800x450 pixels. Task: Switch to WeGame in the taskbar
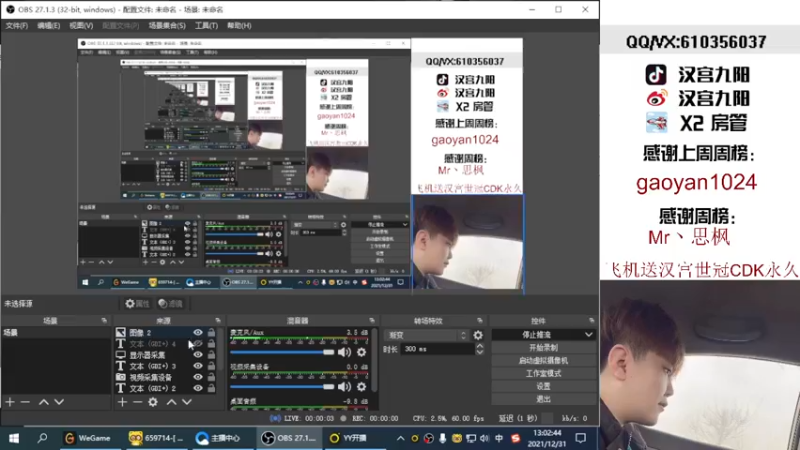click(87, 438)
